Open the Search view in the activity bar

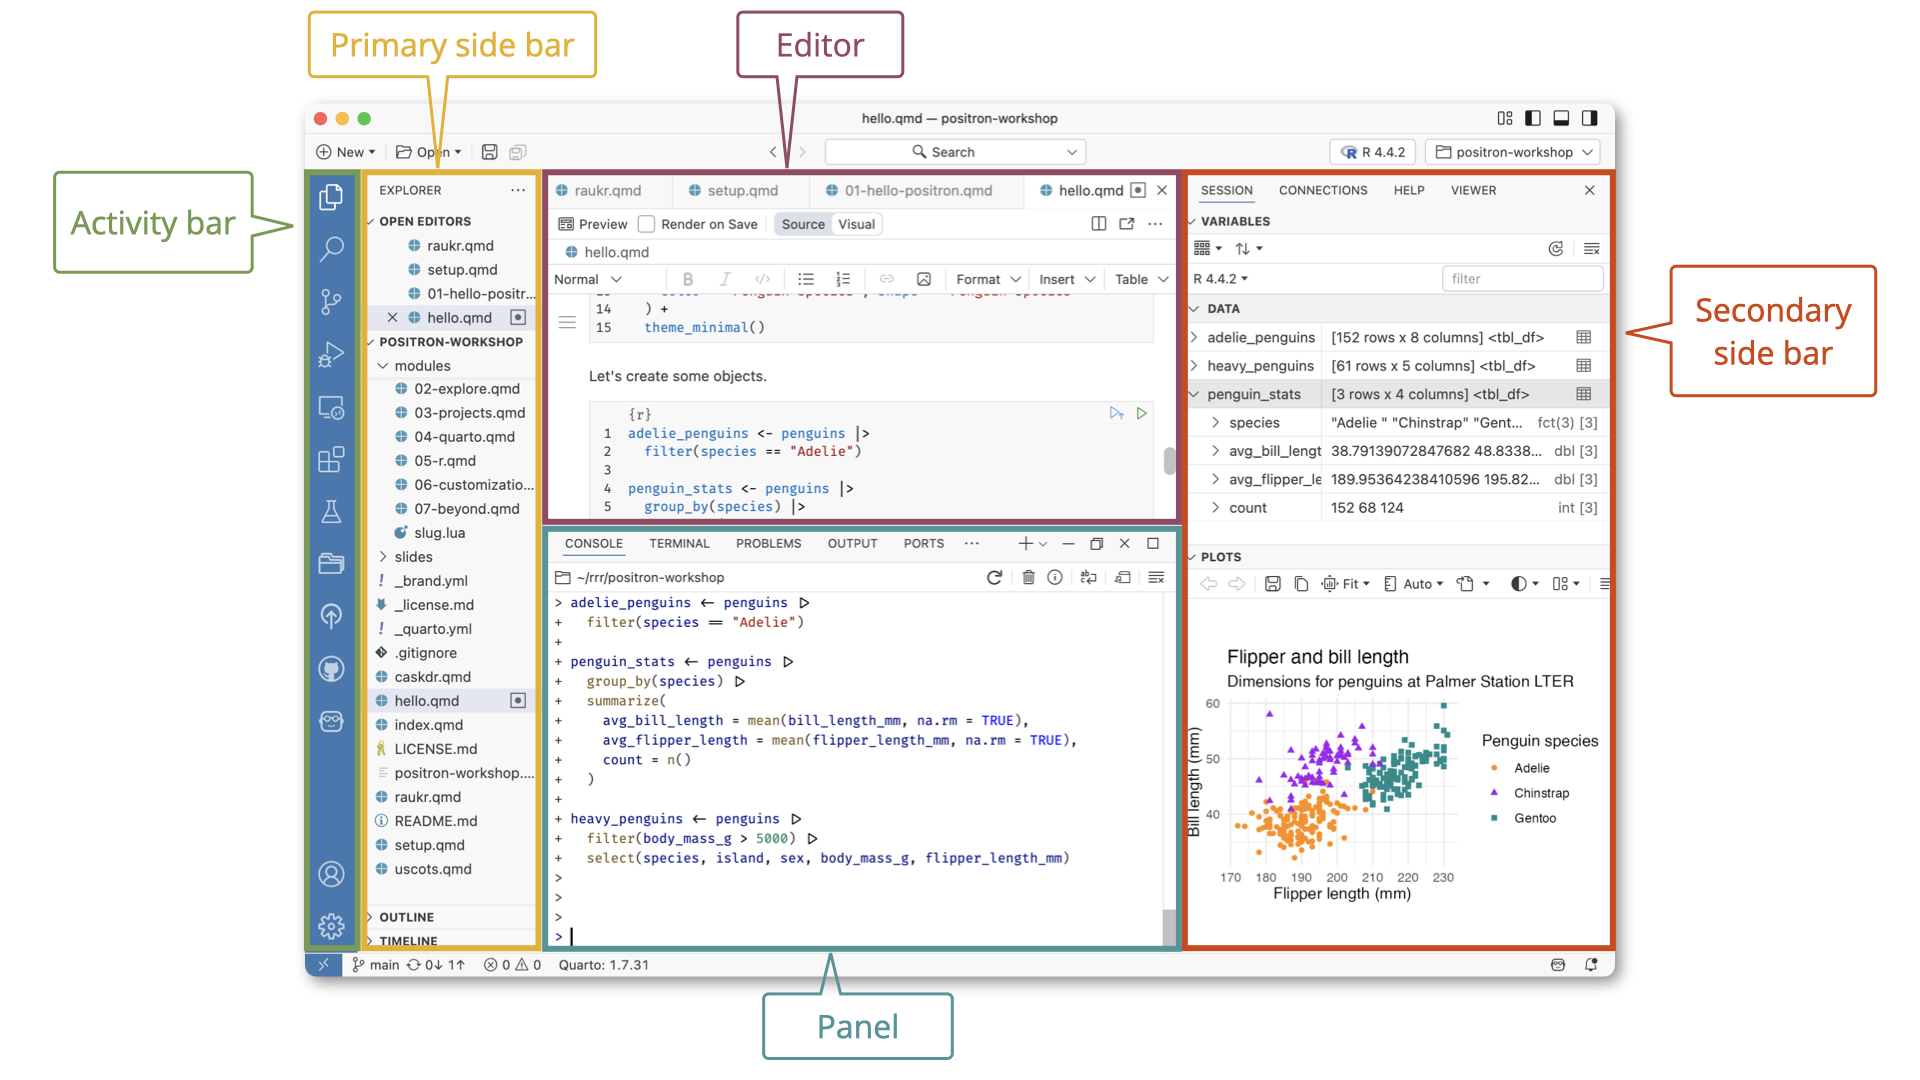click(331, 249)
